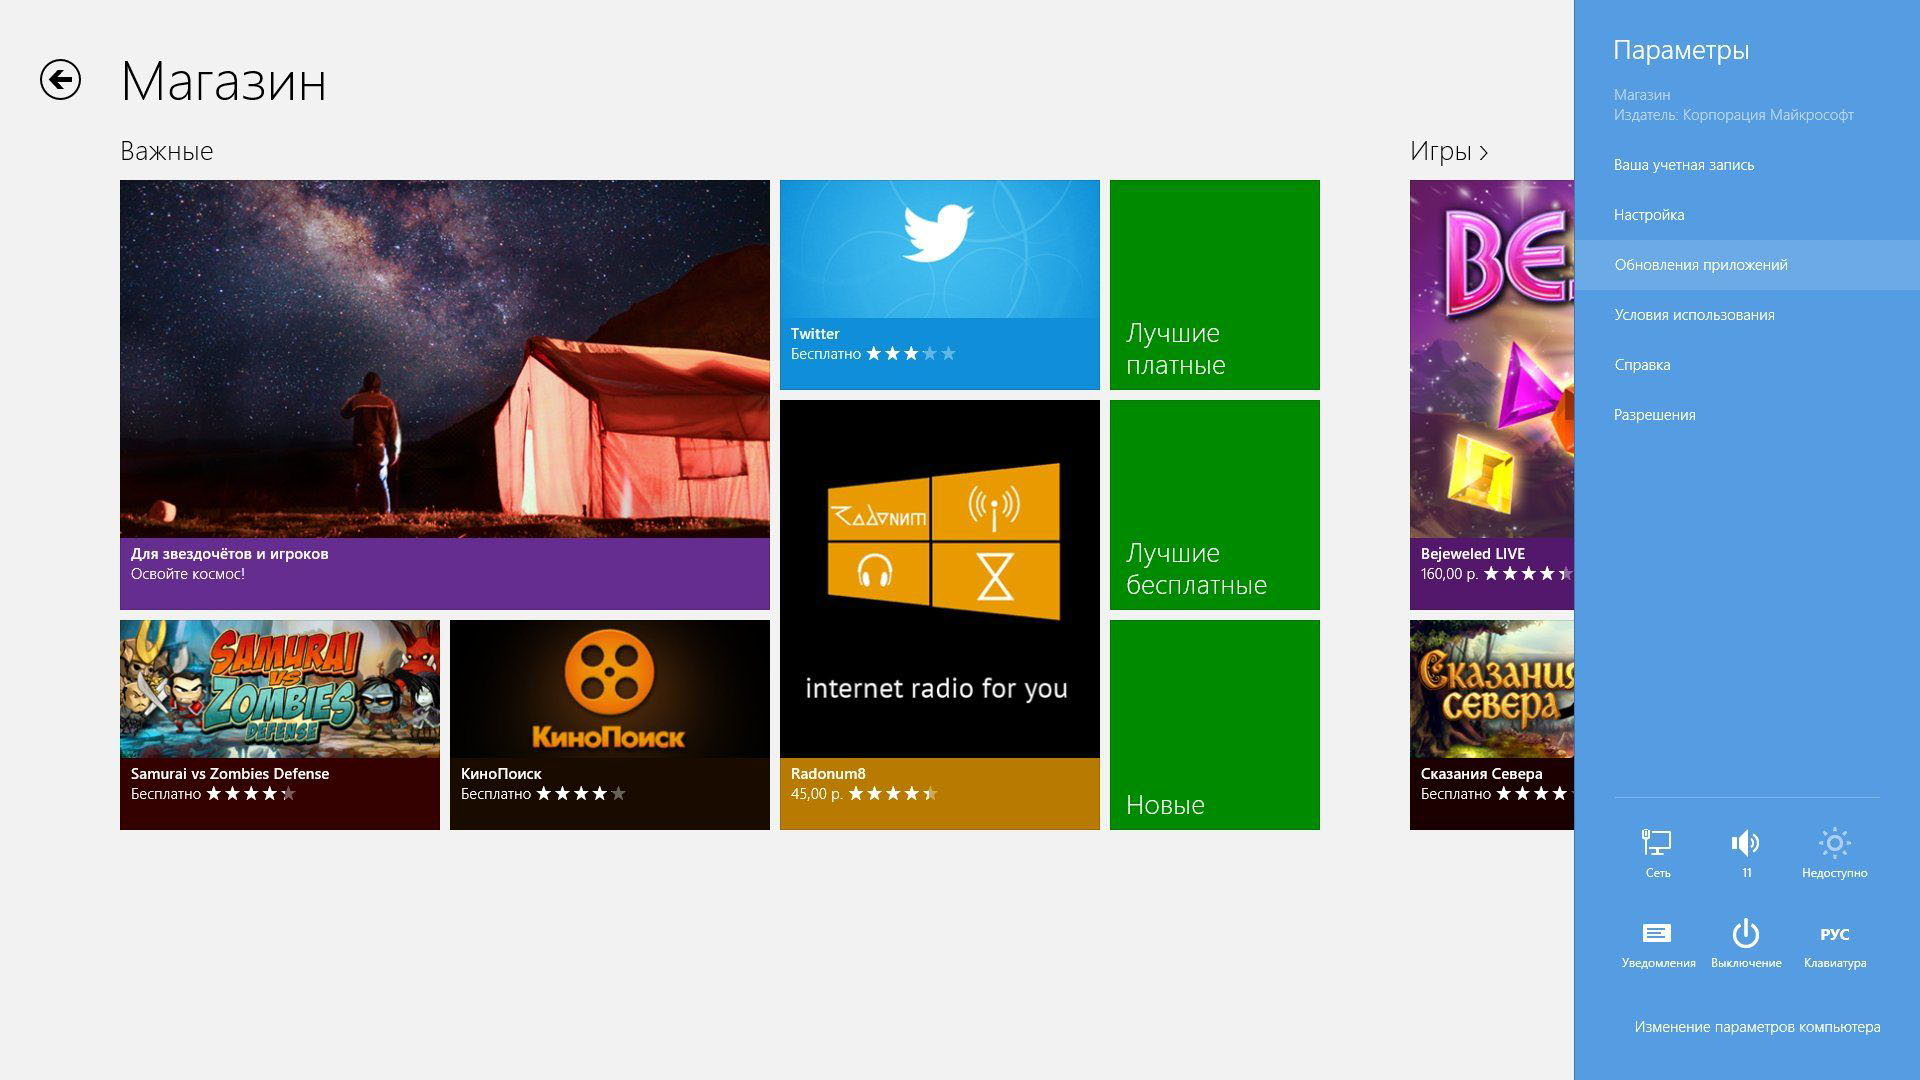Screen dimensions: 1920x1080
Task: Click the brightness Недоступно icon
Action: (1834, 845)
